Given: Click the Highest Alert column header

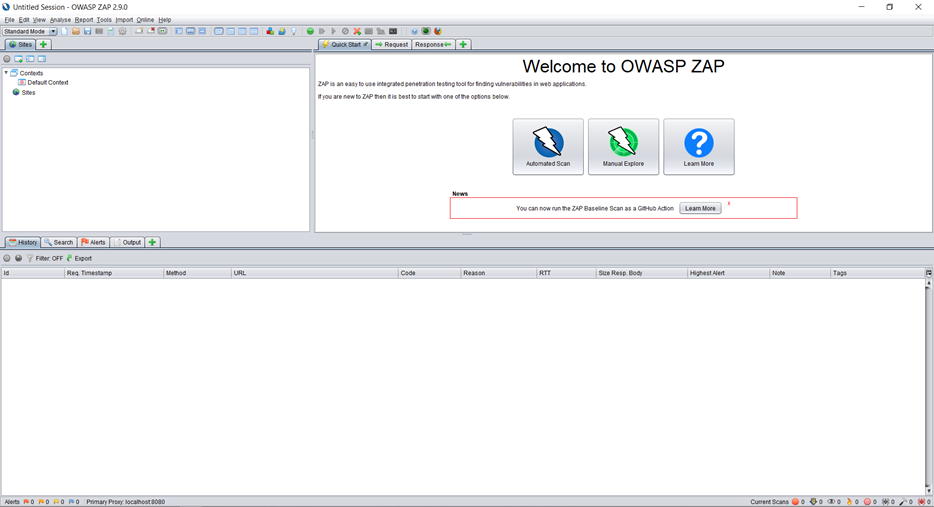Looking at the screenshot, I should 728,273.
